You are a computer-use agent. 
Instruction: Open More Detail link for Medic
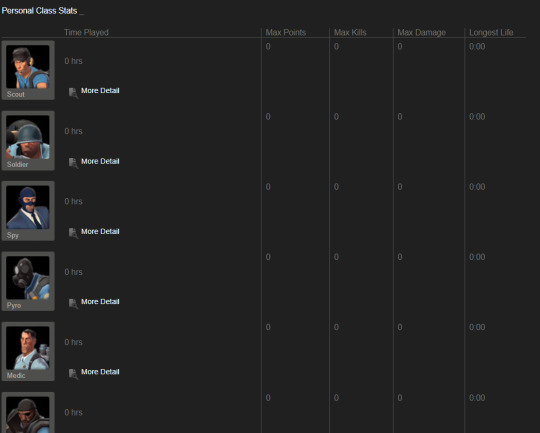pos(100,372)
